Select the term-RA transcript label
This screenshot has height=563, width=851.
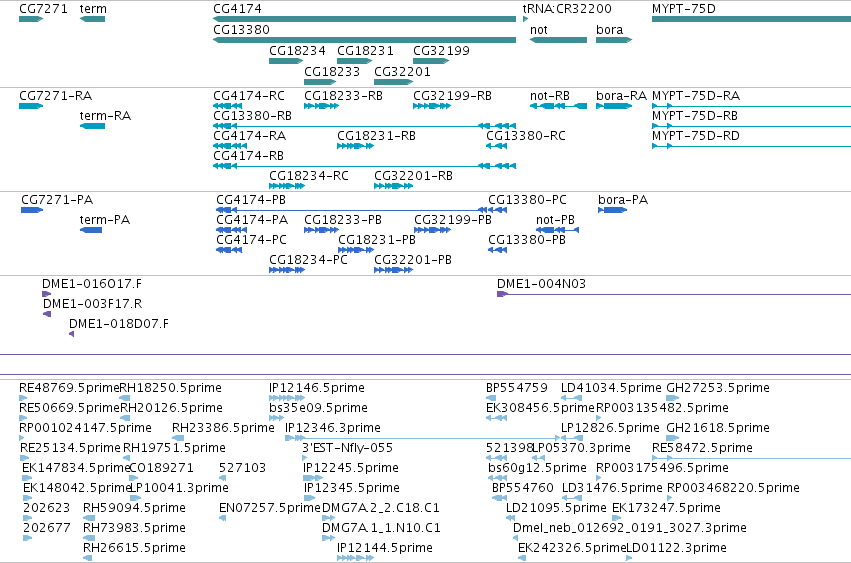tap(105, 116)
